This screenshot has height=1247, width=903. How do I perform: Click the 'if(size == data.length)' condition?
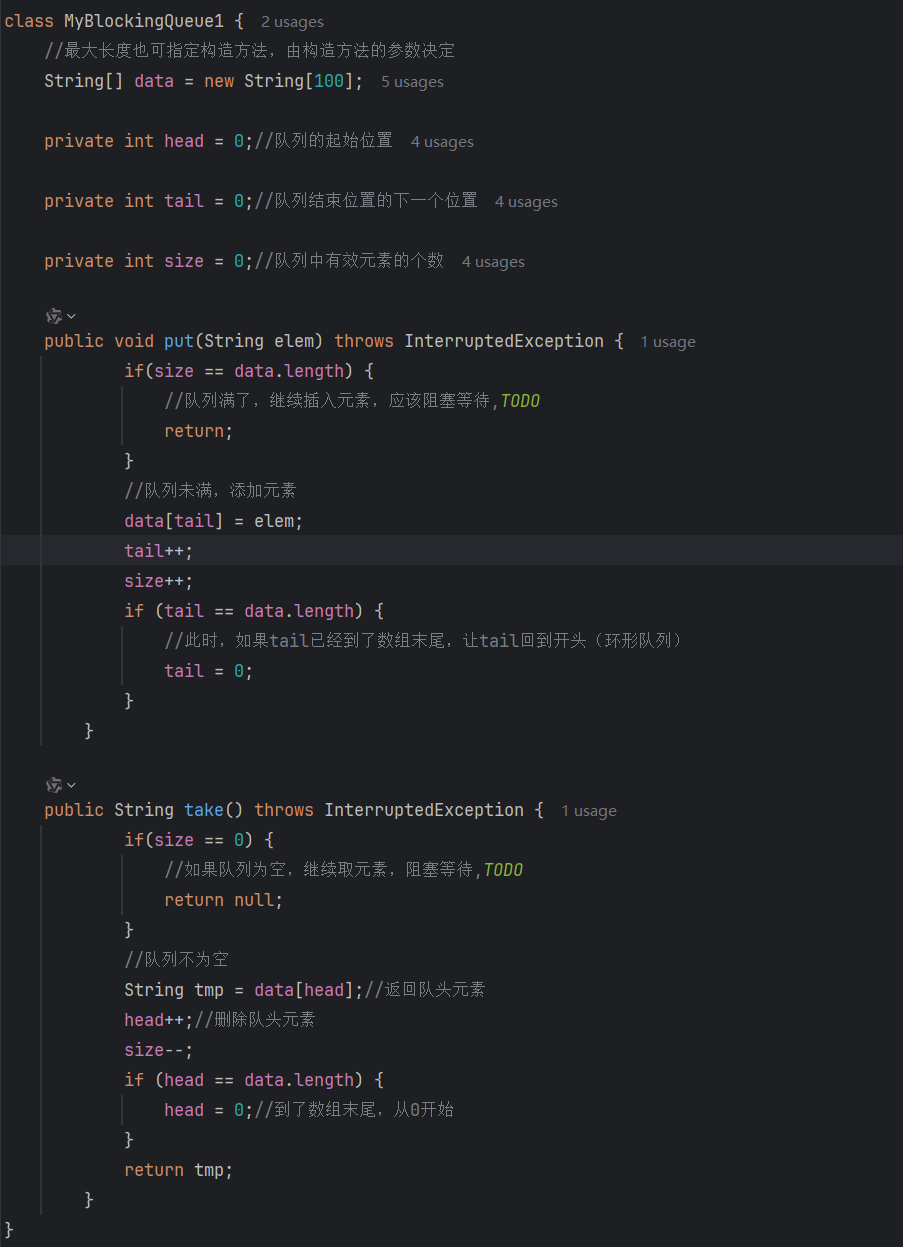pyautogui.click(x=239, y=371)
